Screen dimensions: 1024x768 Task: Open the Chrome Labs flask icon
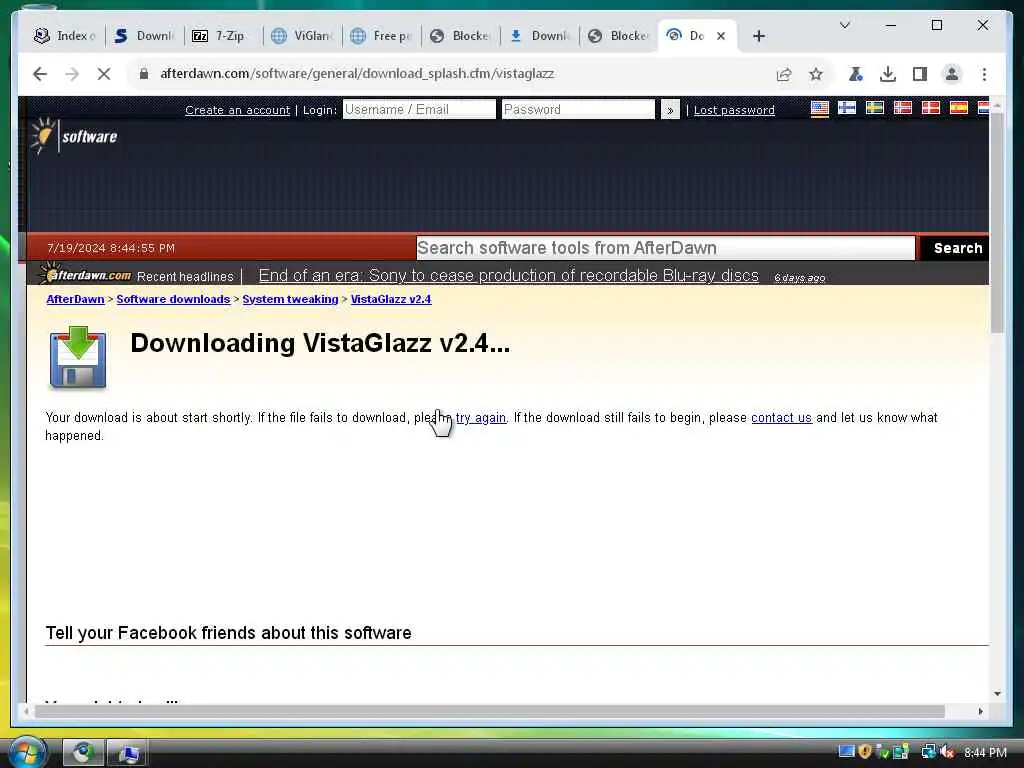(856, 74)
